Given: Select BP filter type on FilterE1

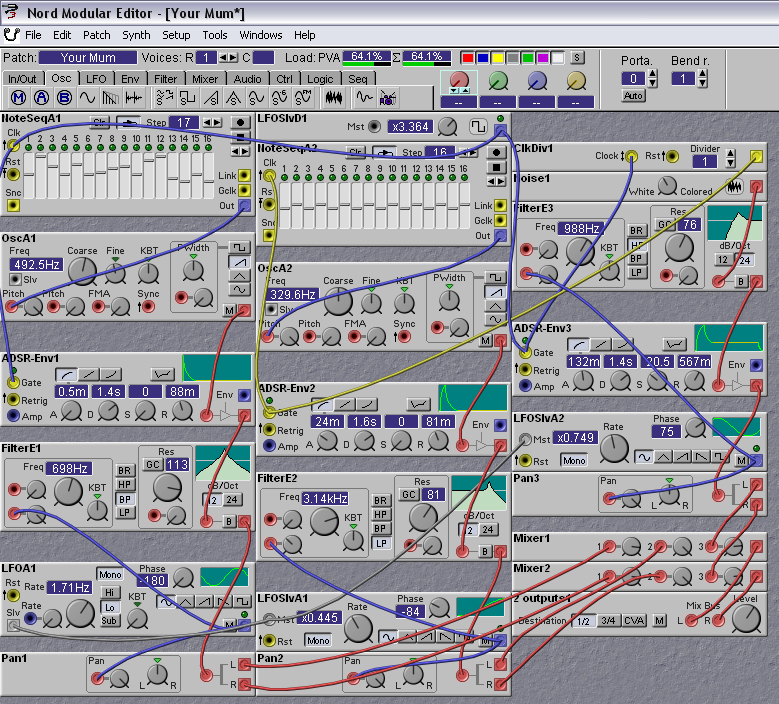Looking at the screenshot, I should 124,499.
